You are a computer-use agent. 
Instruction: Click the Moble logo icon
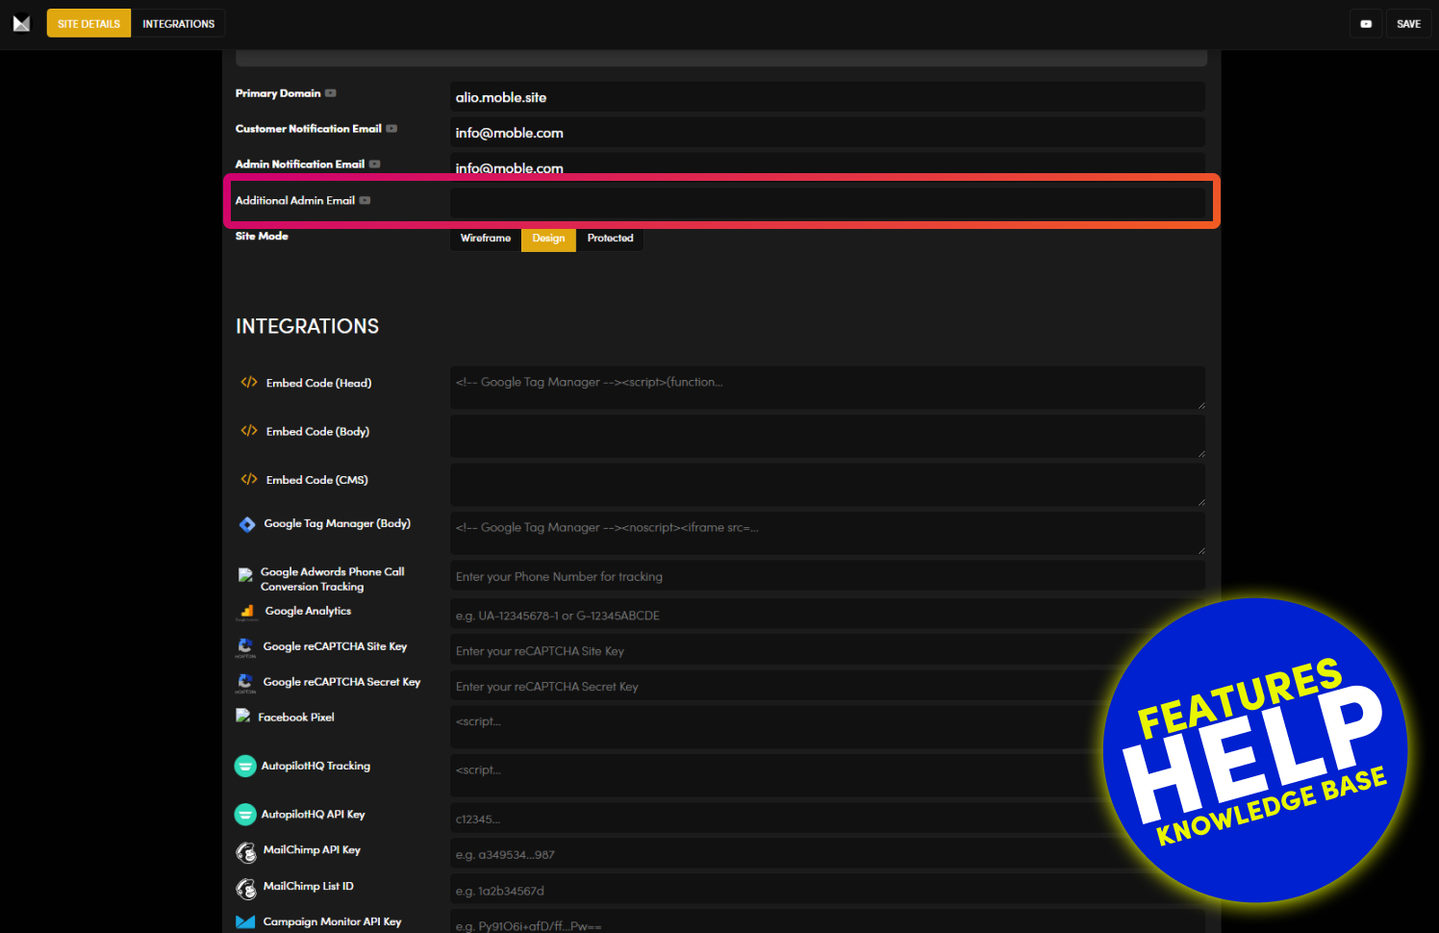coord(21,23)
